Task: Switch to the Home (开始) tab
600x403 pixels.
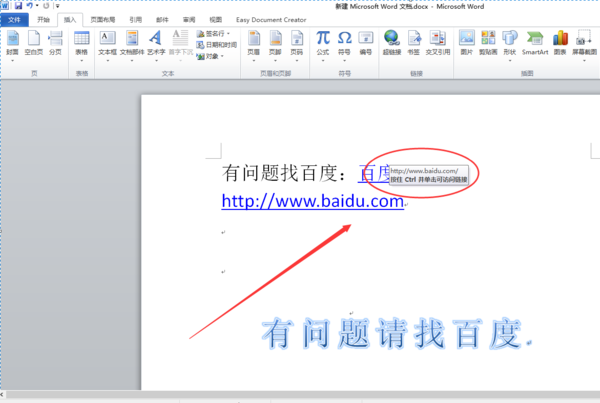Action: (43, 20)
